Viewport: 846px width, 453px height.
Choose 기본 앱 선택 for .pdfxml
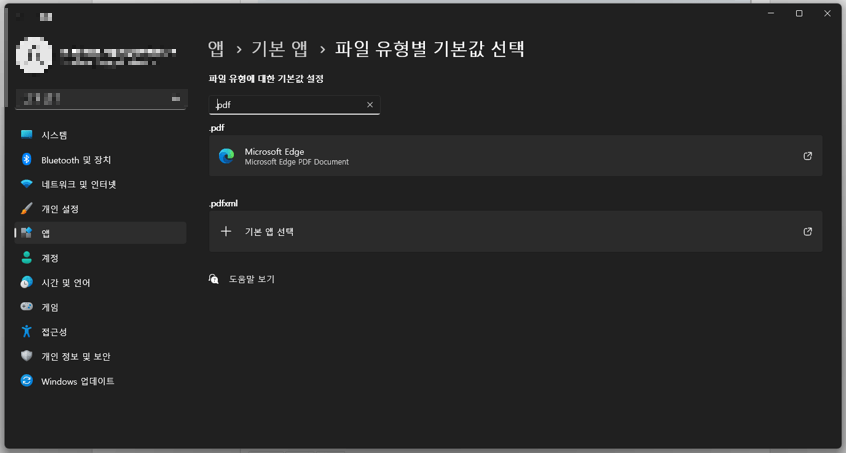tap(516, 231)
